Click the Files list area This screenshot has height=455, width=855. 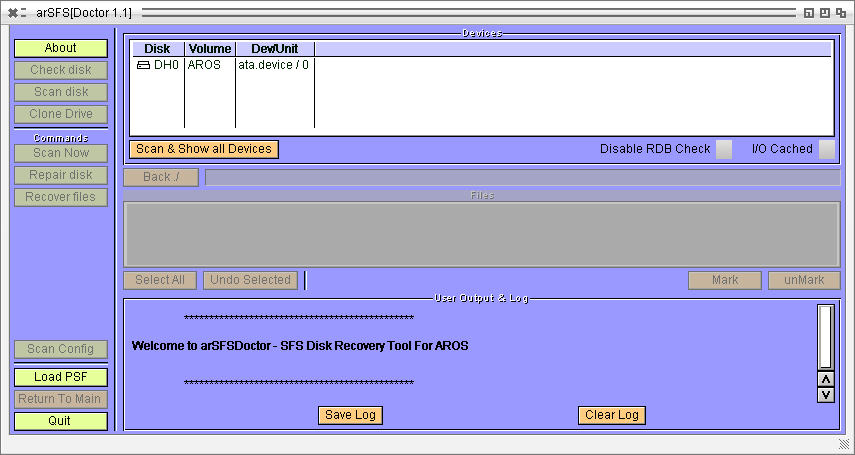coord(482,235)
